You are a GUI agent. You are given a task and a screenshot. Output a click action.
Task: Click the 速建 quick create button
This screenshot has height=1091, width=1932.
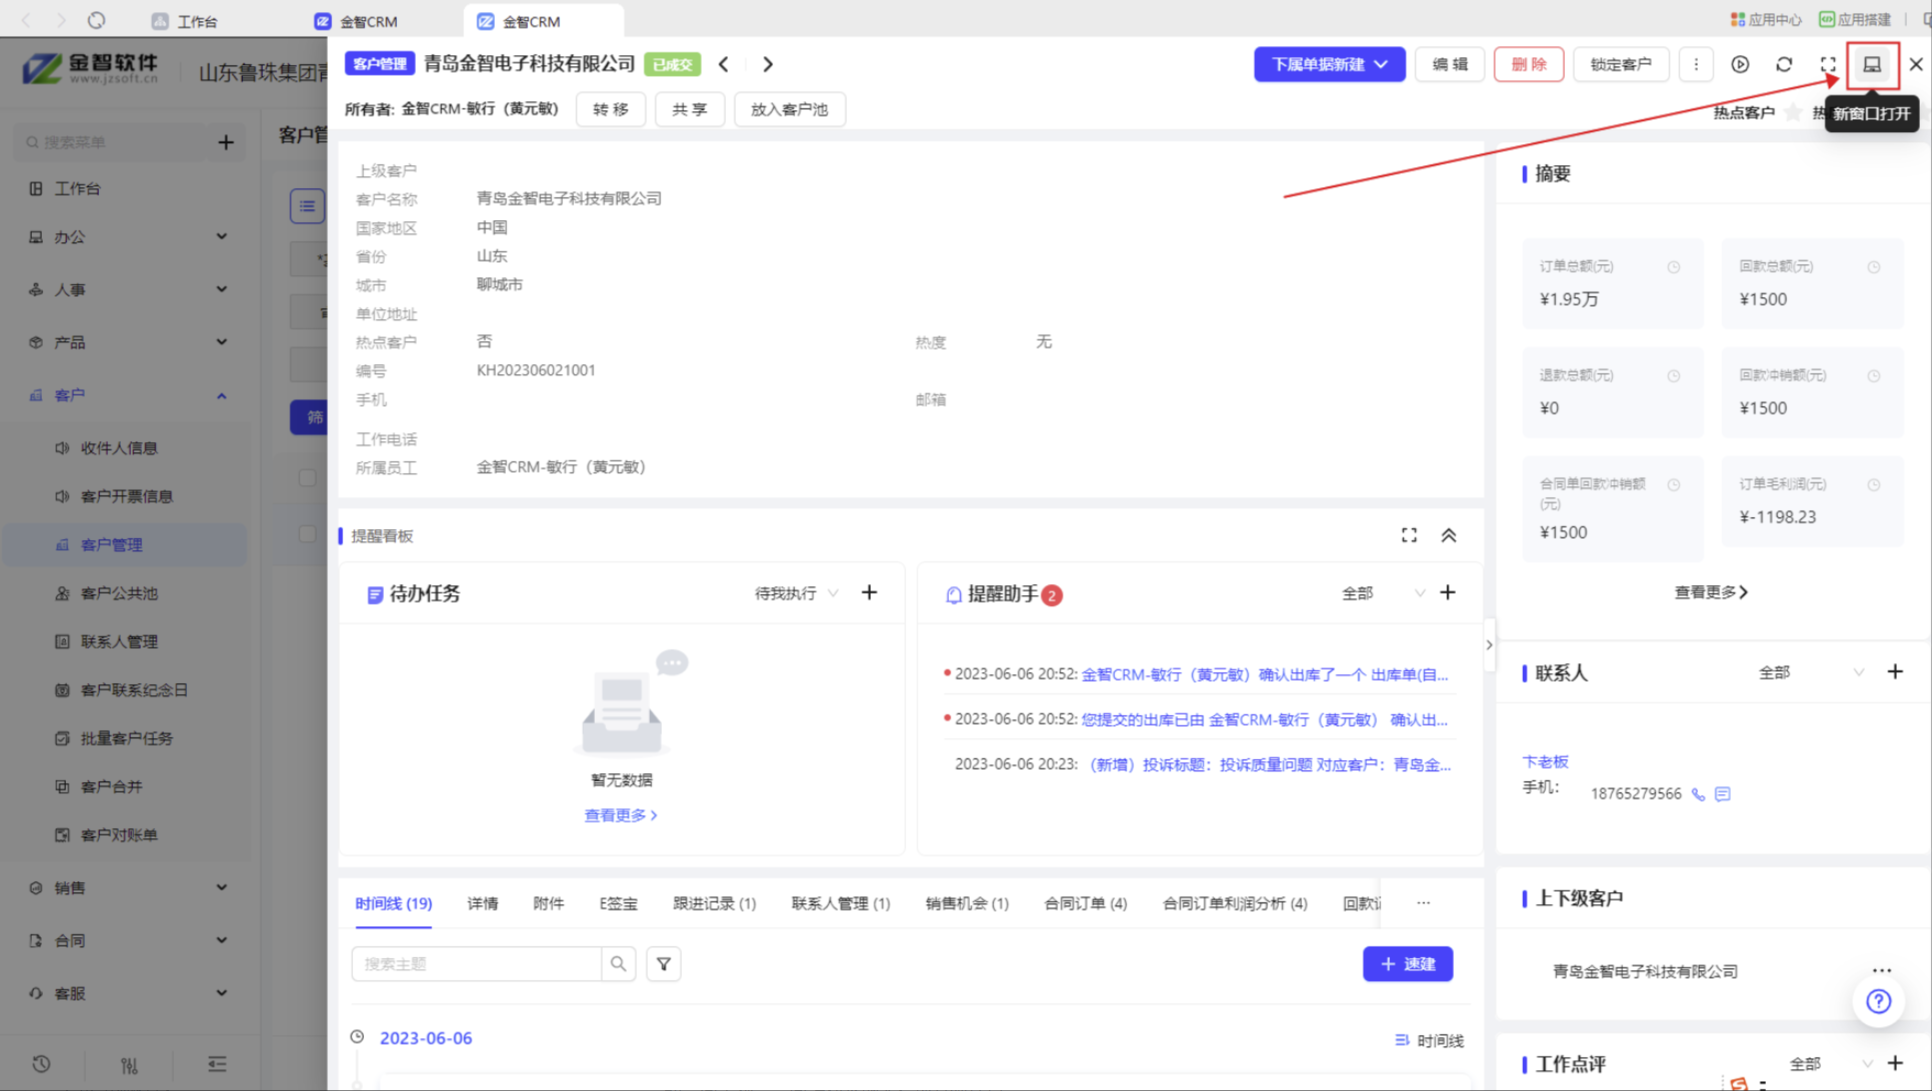[x=1407, y=964]
